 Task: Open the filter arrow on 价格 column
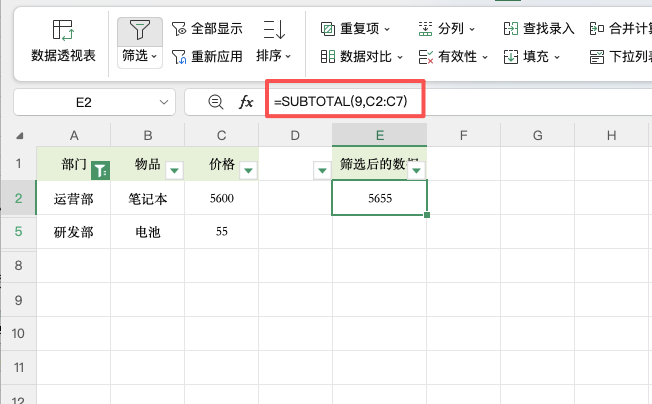click(248, 170)
